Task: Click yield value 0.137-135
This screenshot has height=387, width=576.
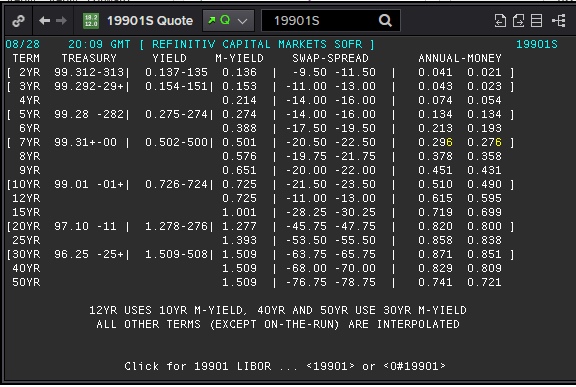Action: click(x=176, y=72)
